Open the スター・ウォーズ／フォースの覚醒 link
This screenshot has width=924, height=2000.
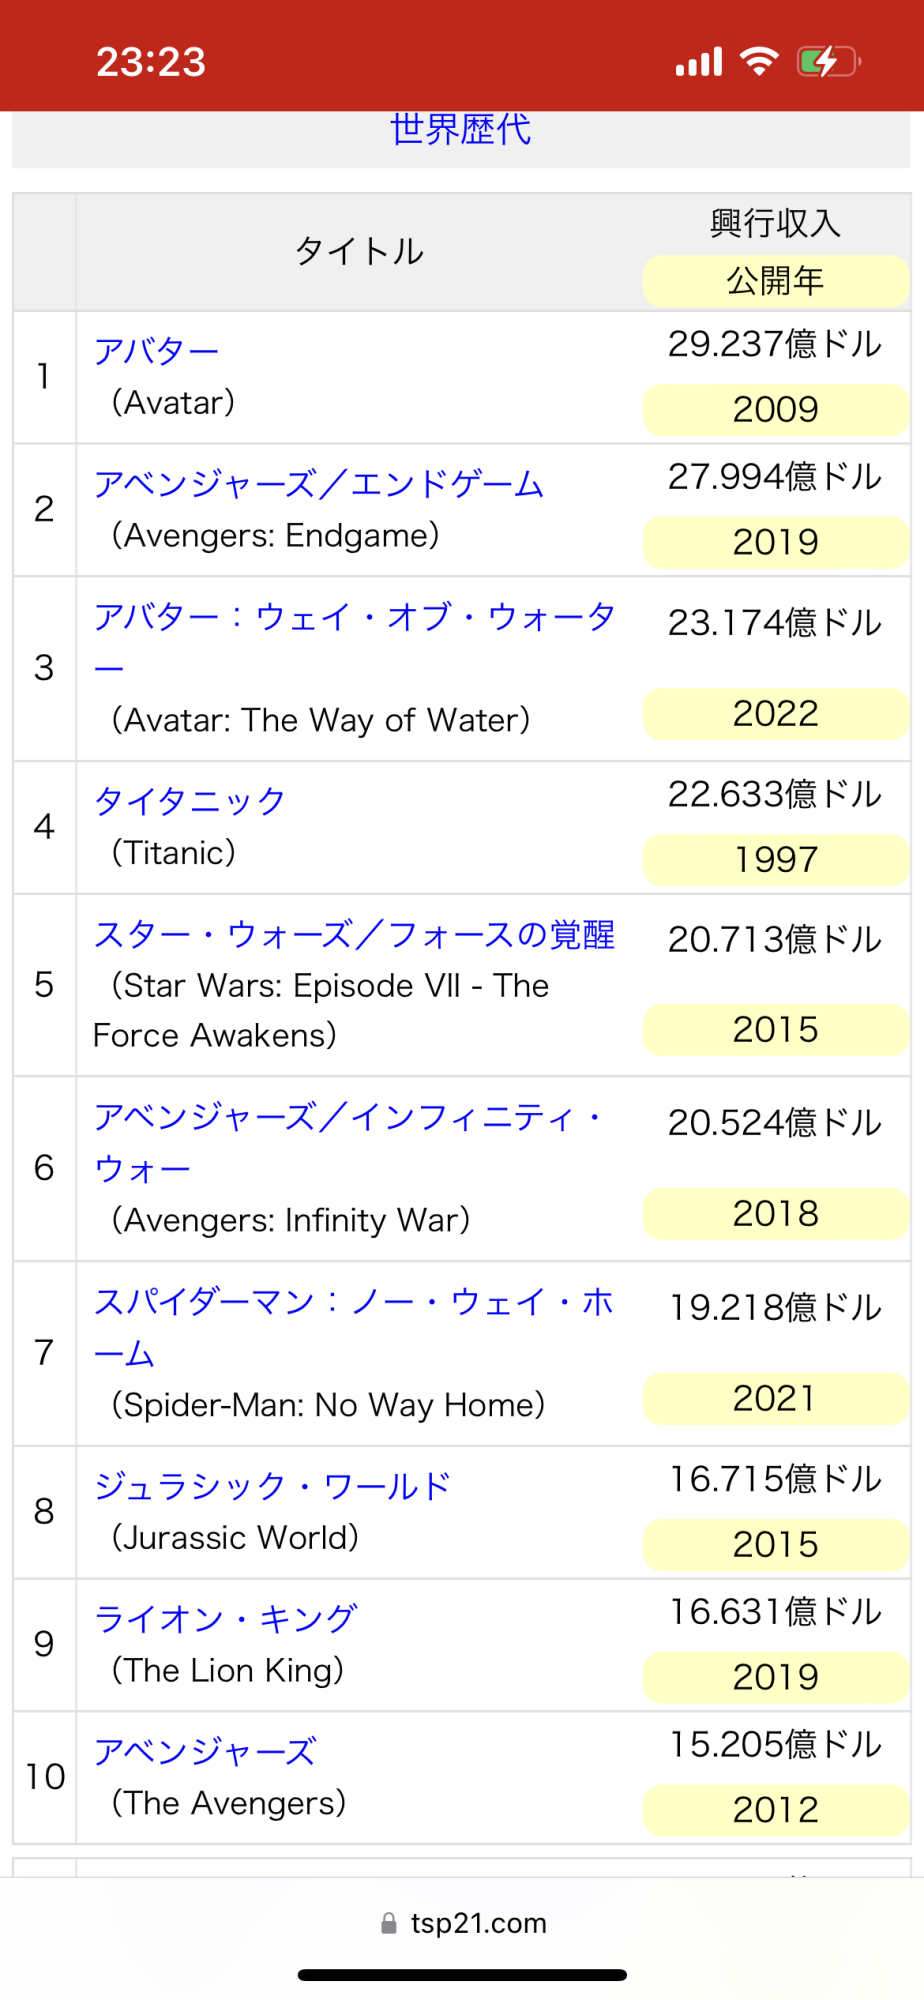click(354, 934)
